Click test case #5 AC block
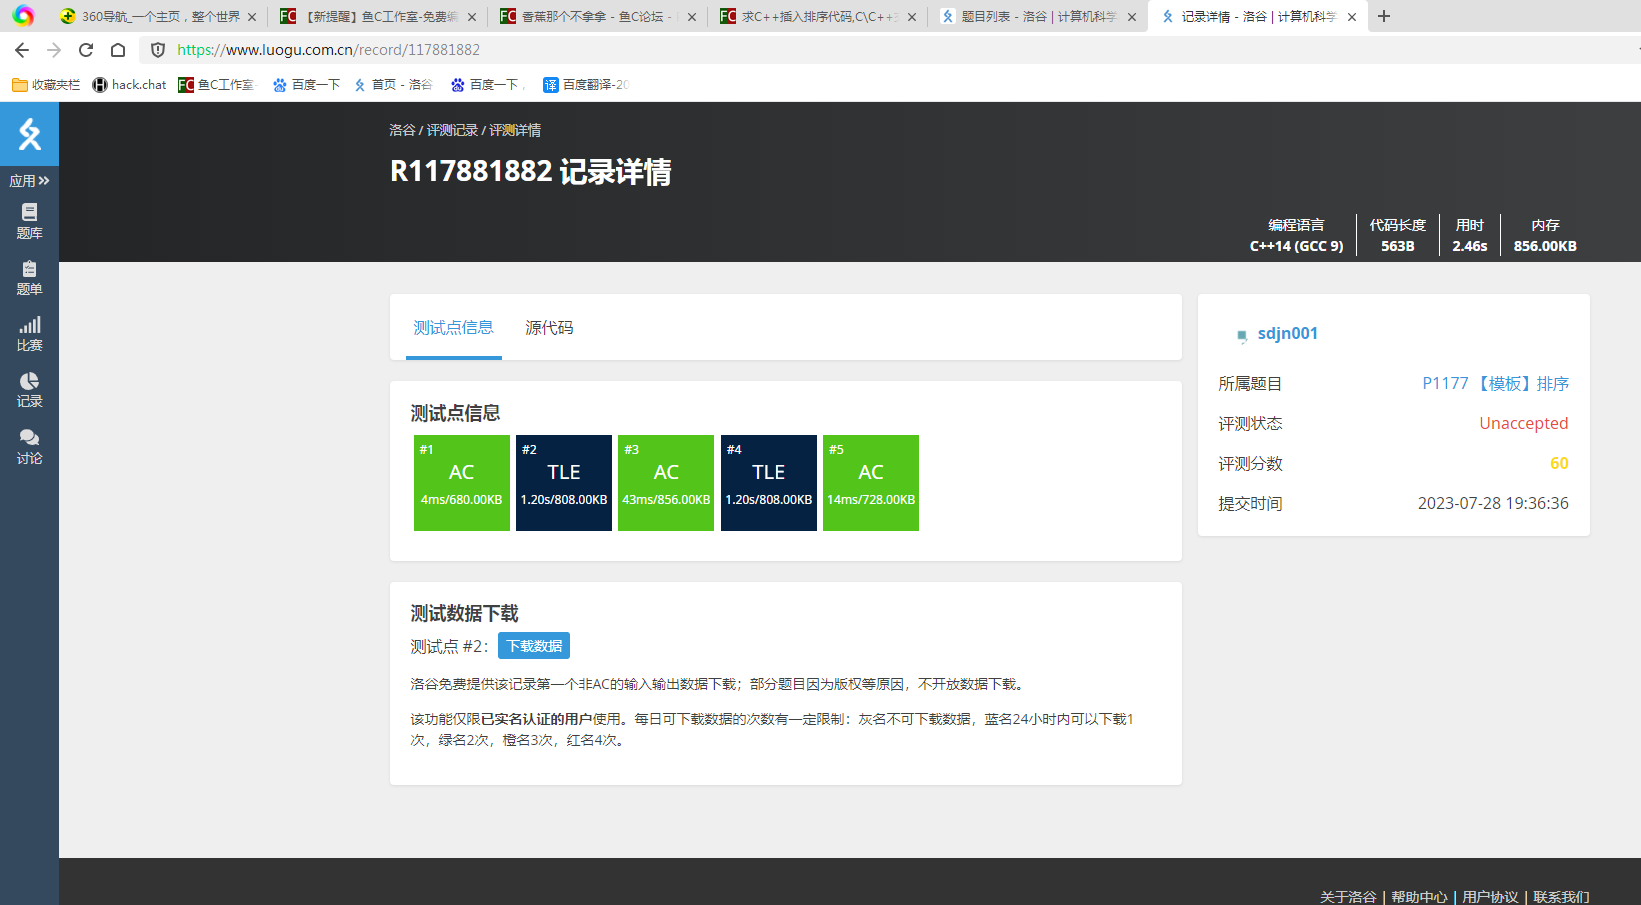 [x=871, y=483]
